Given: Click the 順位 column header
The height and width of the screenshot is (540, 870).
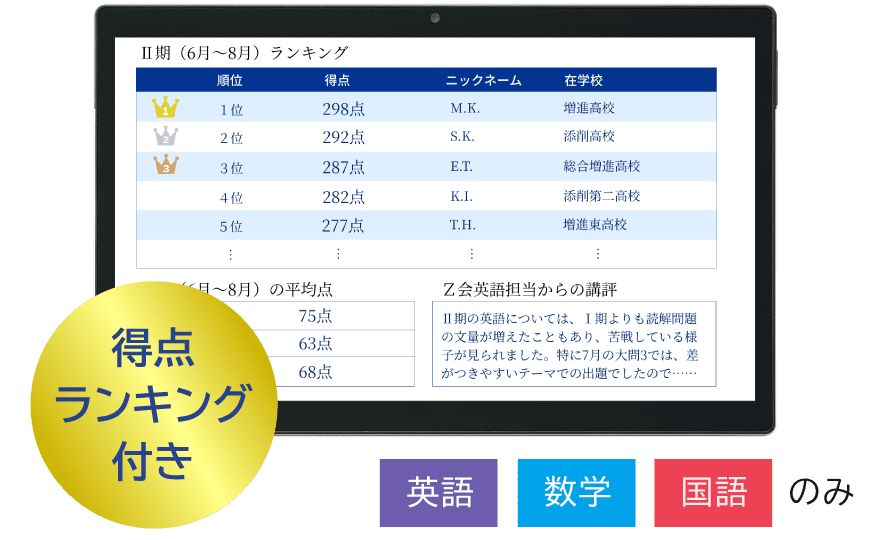Looking at the screenshot, I should (230, 80).
